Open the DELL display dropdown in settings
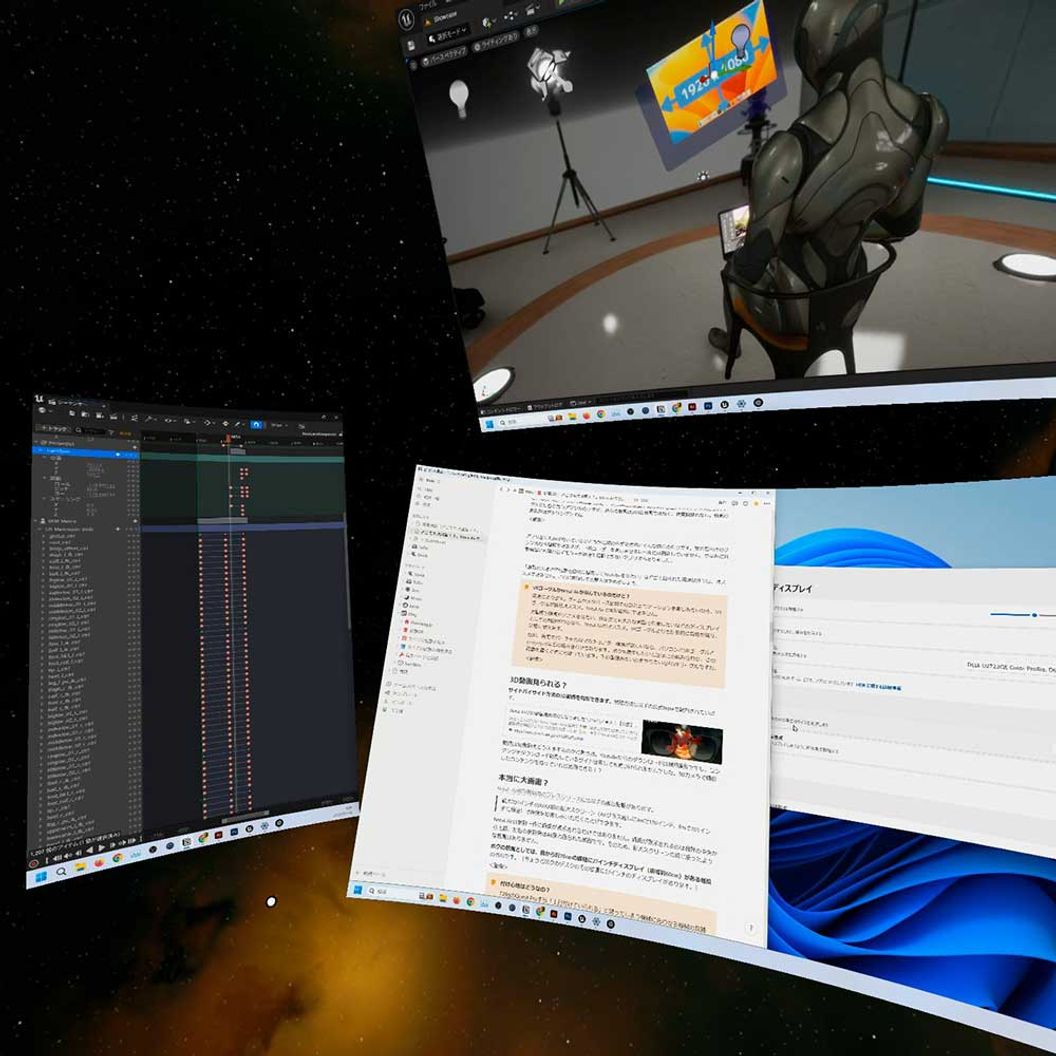Screen dimensions: 1056x1056 point(1010,667)
